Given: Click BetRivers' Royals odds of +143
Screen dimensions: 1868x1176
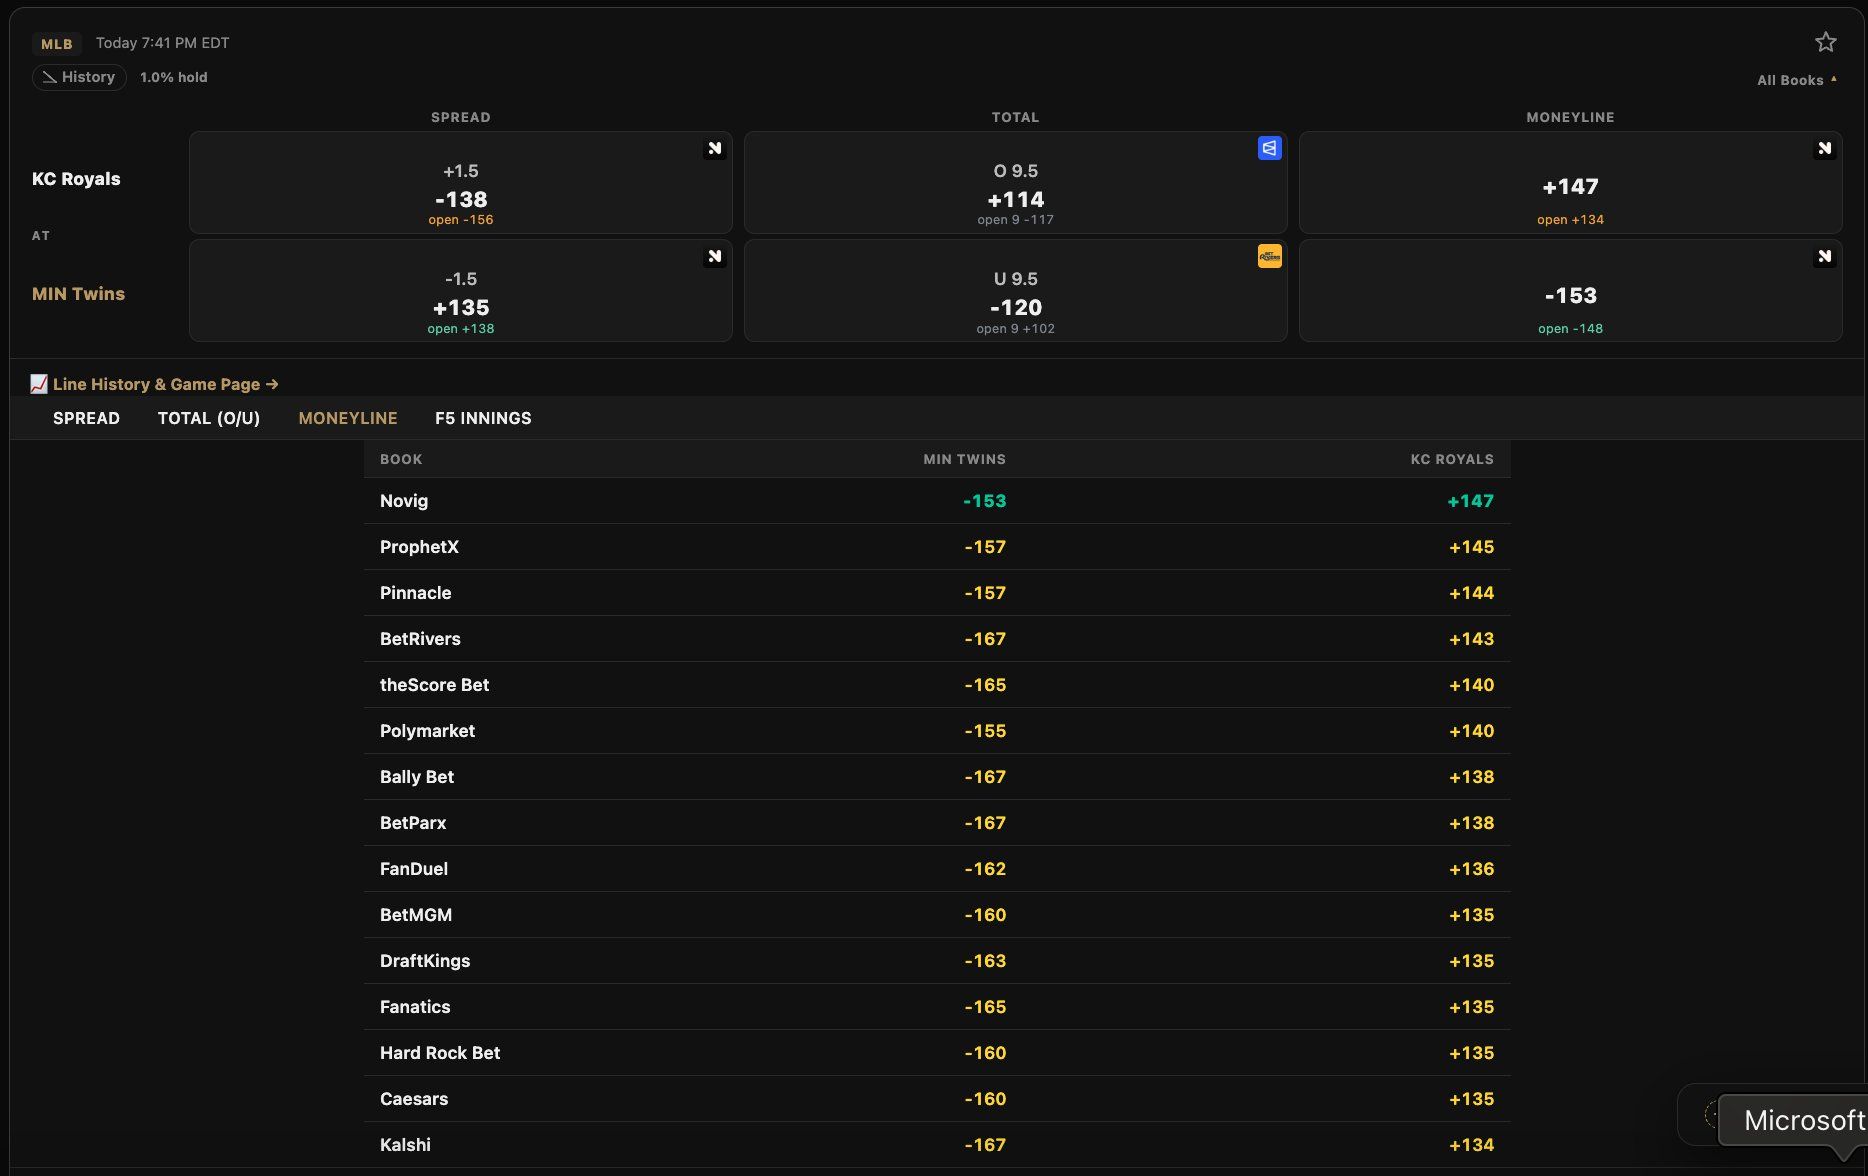Looking at the screenshot, I should tap(1472, 639).
